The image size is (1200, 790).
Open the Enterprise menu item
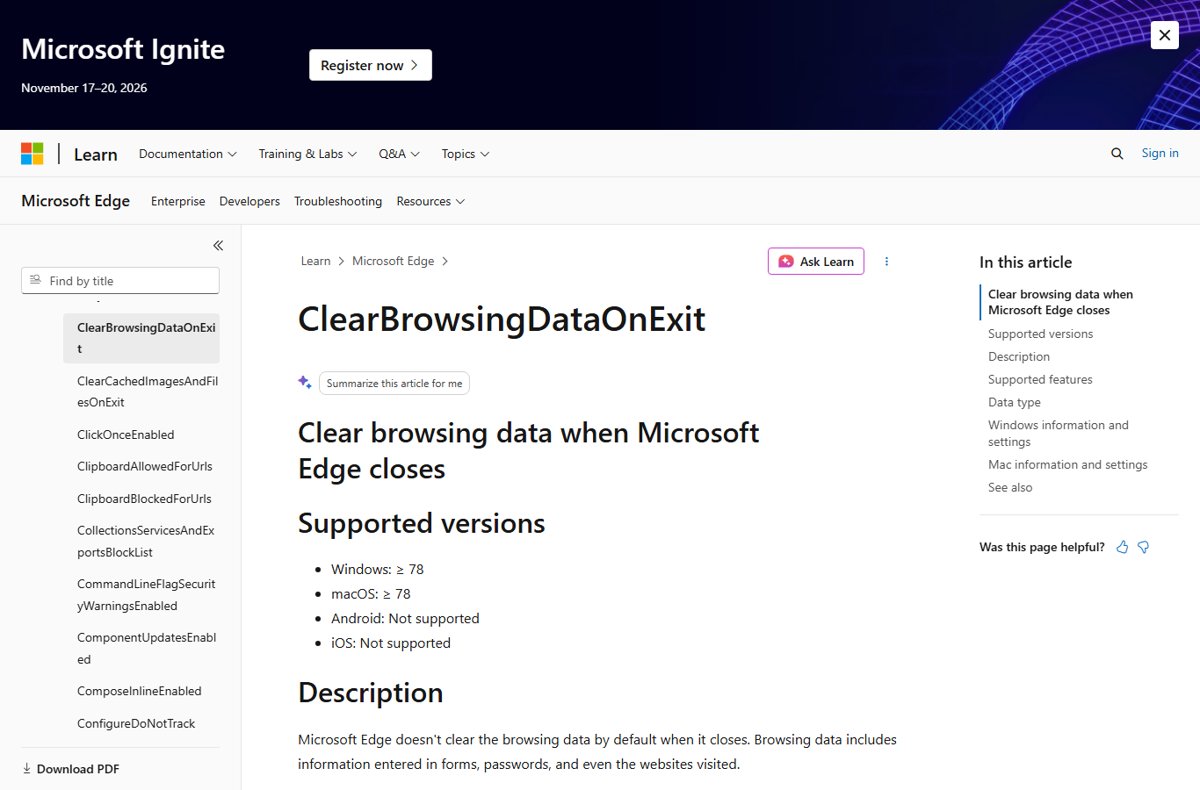178,201
